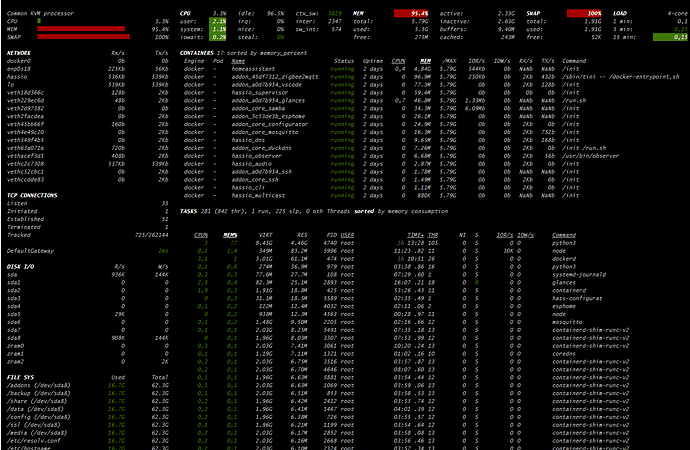Click the CONTAINERS section header
690x450 pixels.
[x=196, y=53]
